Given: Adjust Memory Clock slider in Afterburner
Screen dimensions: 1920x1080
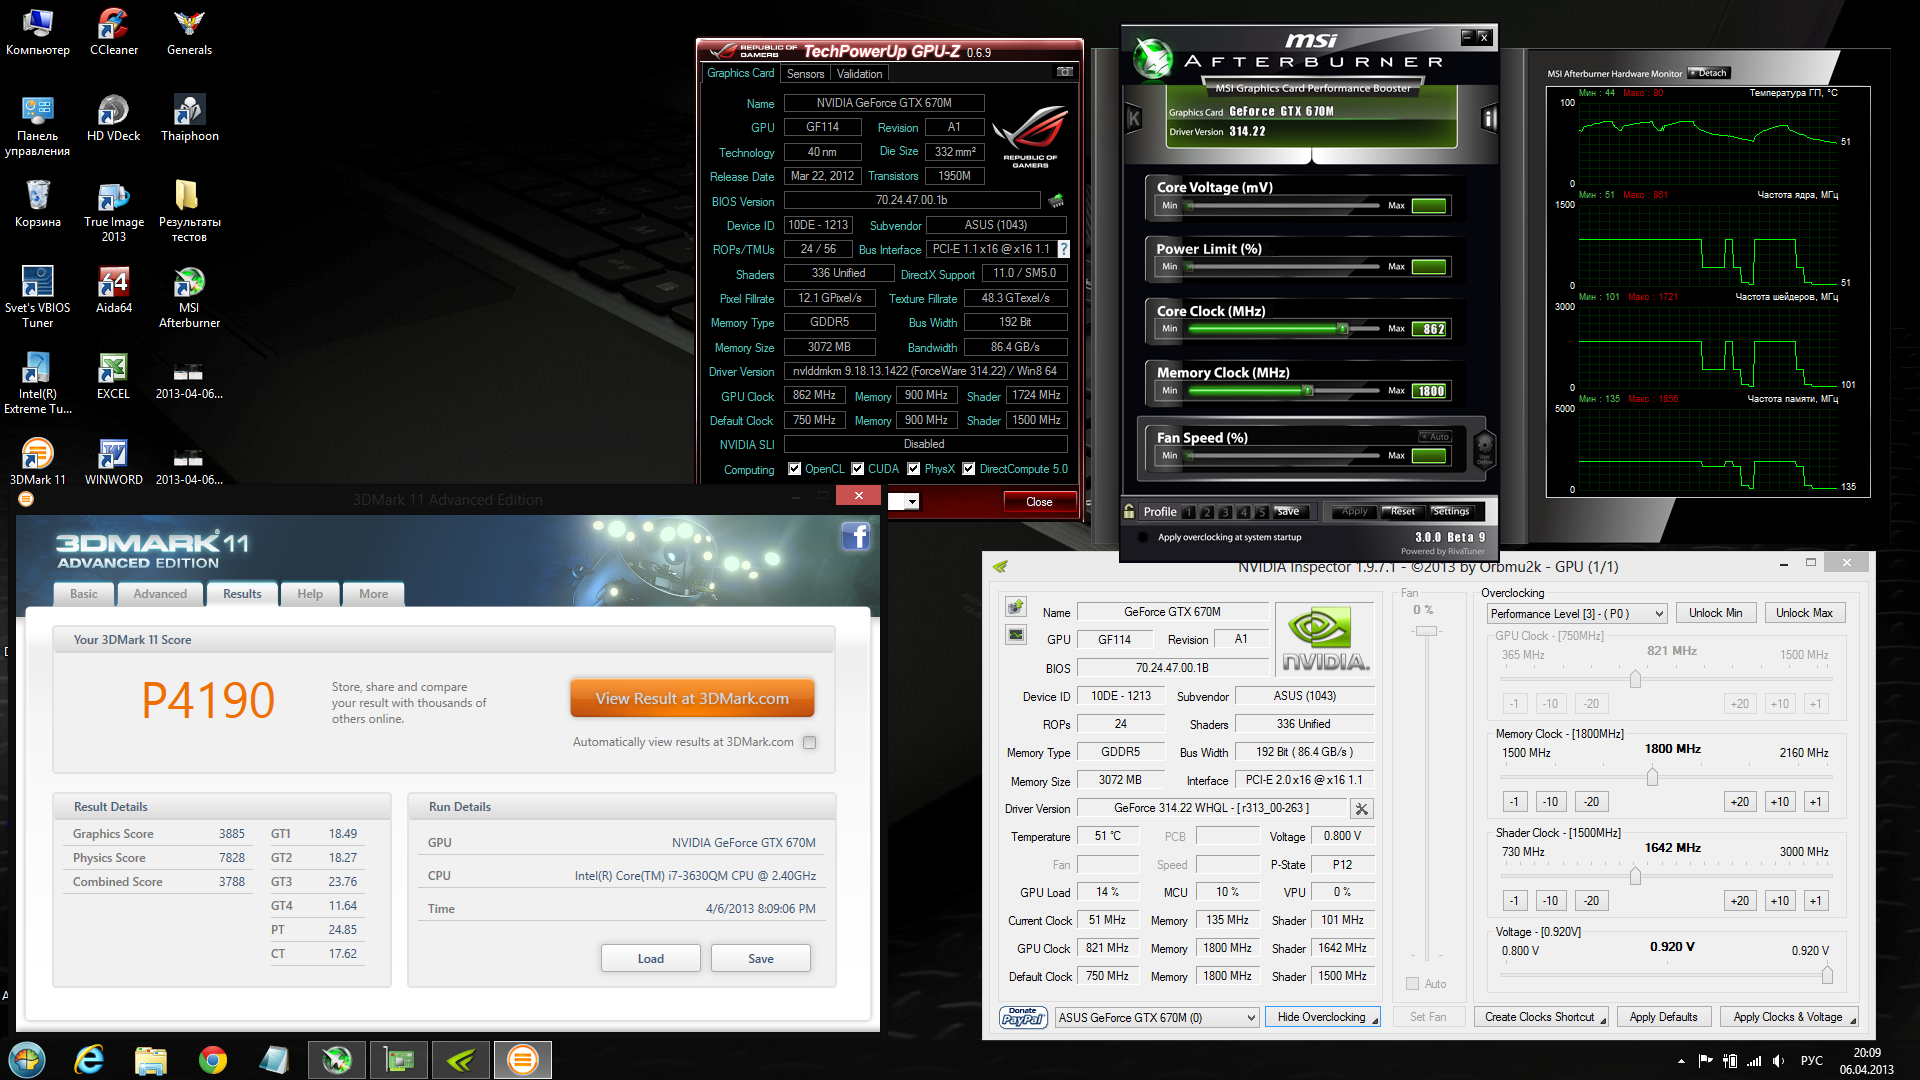Looking at the screenshot, I should 1307,390.
